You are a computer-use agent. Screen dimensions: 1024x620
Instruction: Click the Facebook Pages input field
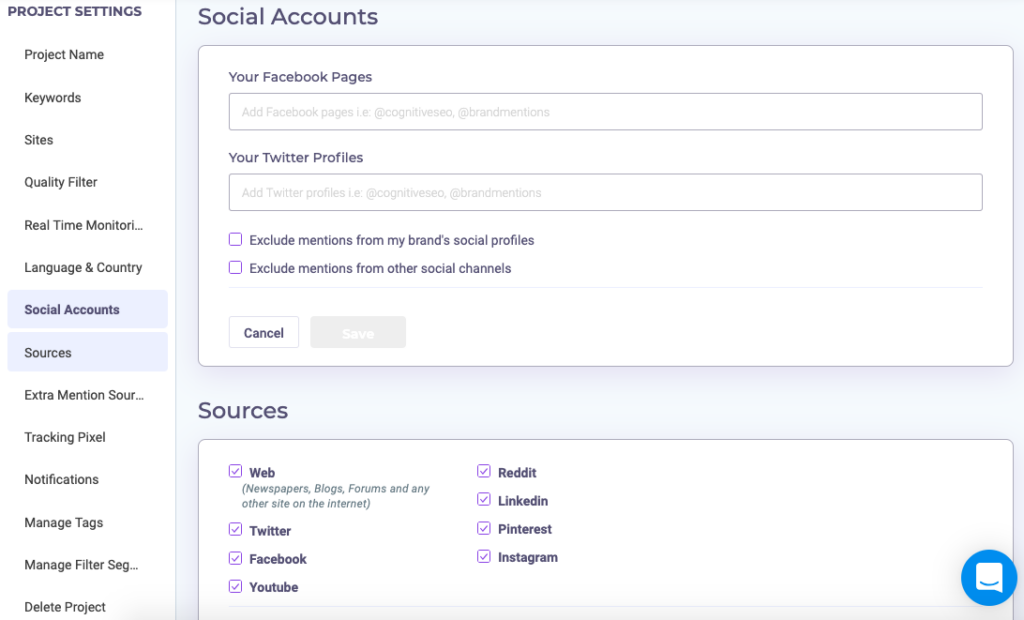coord(604,111)
